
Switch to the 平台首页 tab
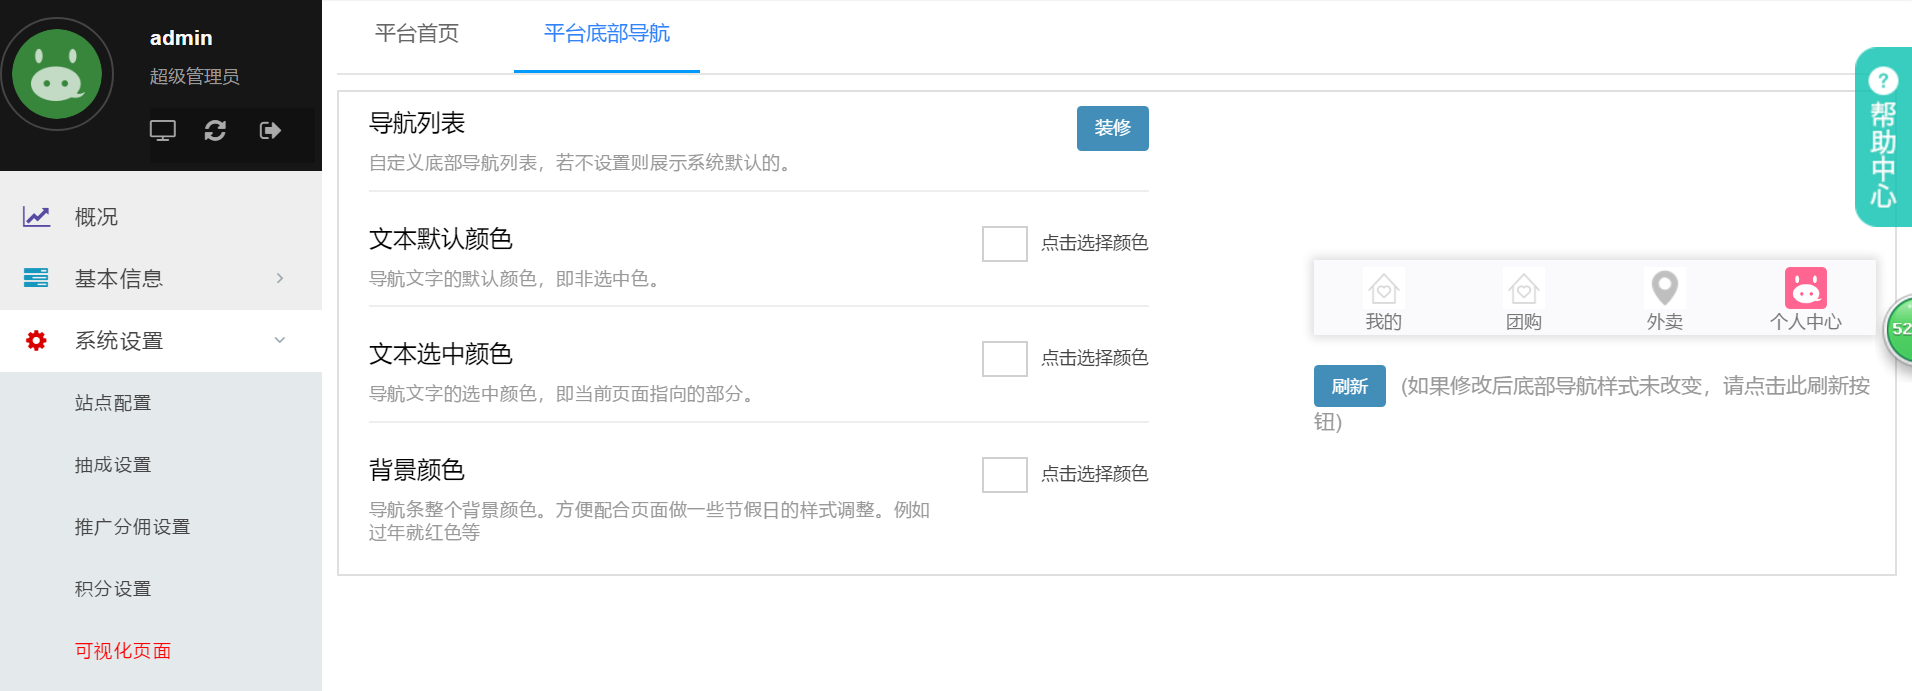pyautogui.click(x=416, y=33)
